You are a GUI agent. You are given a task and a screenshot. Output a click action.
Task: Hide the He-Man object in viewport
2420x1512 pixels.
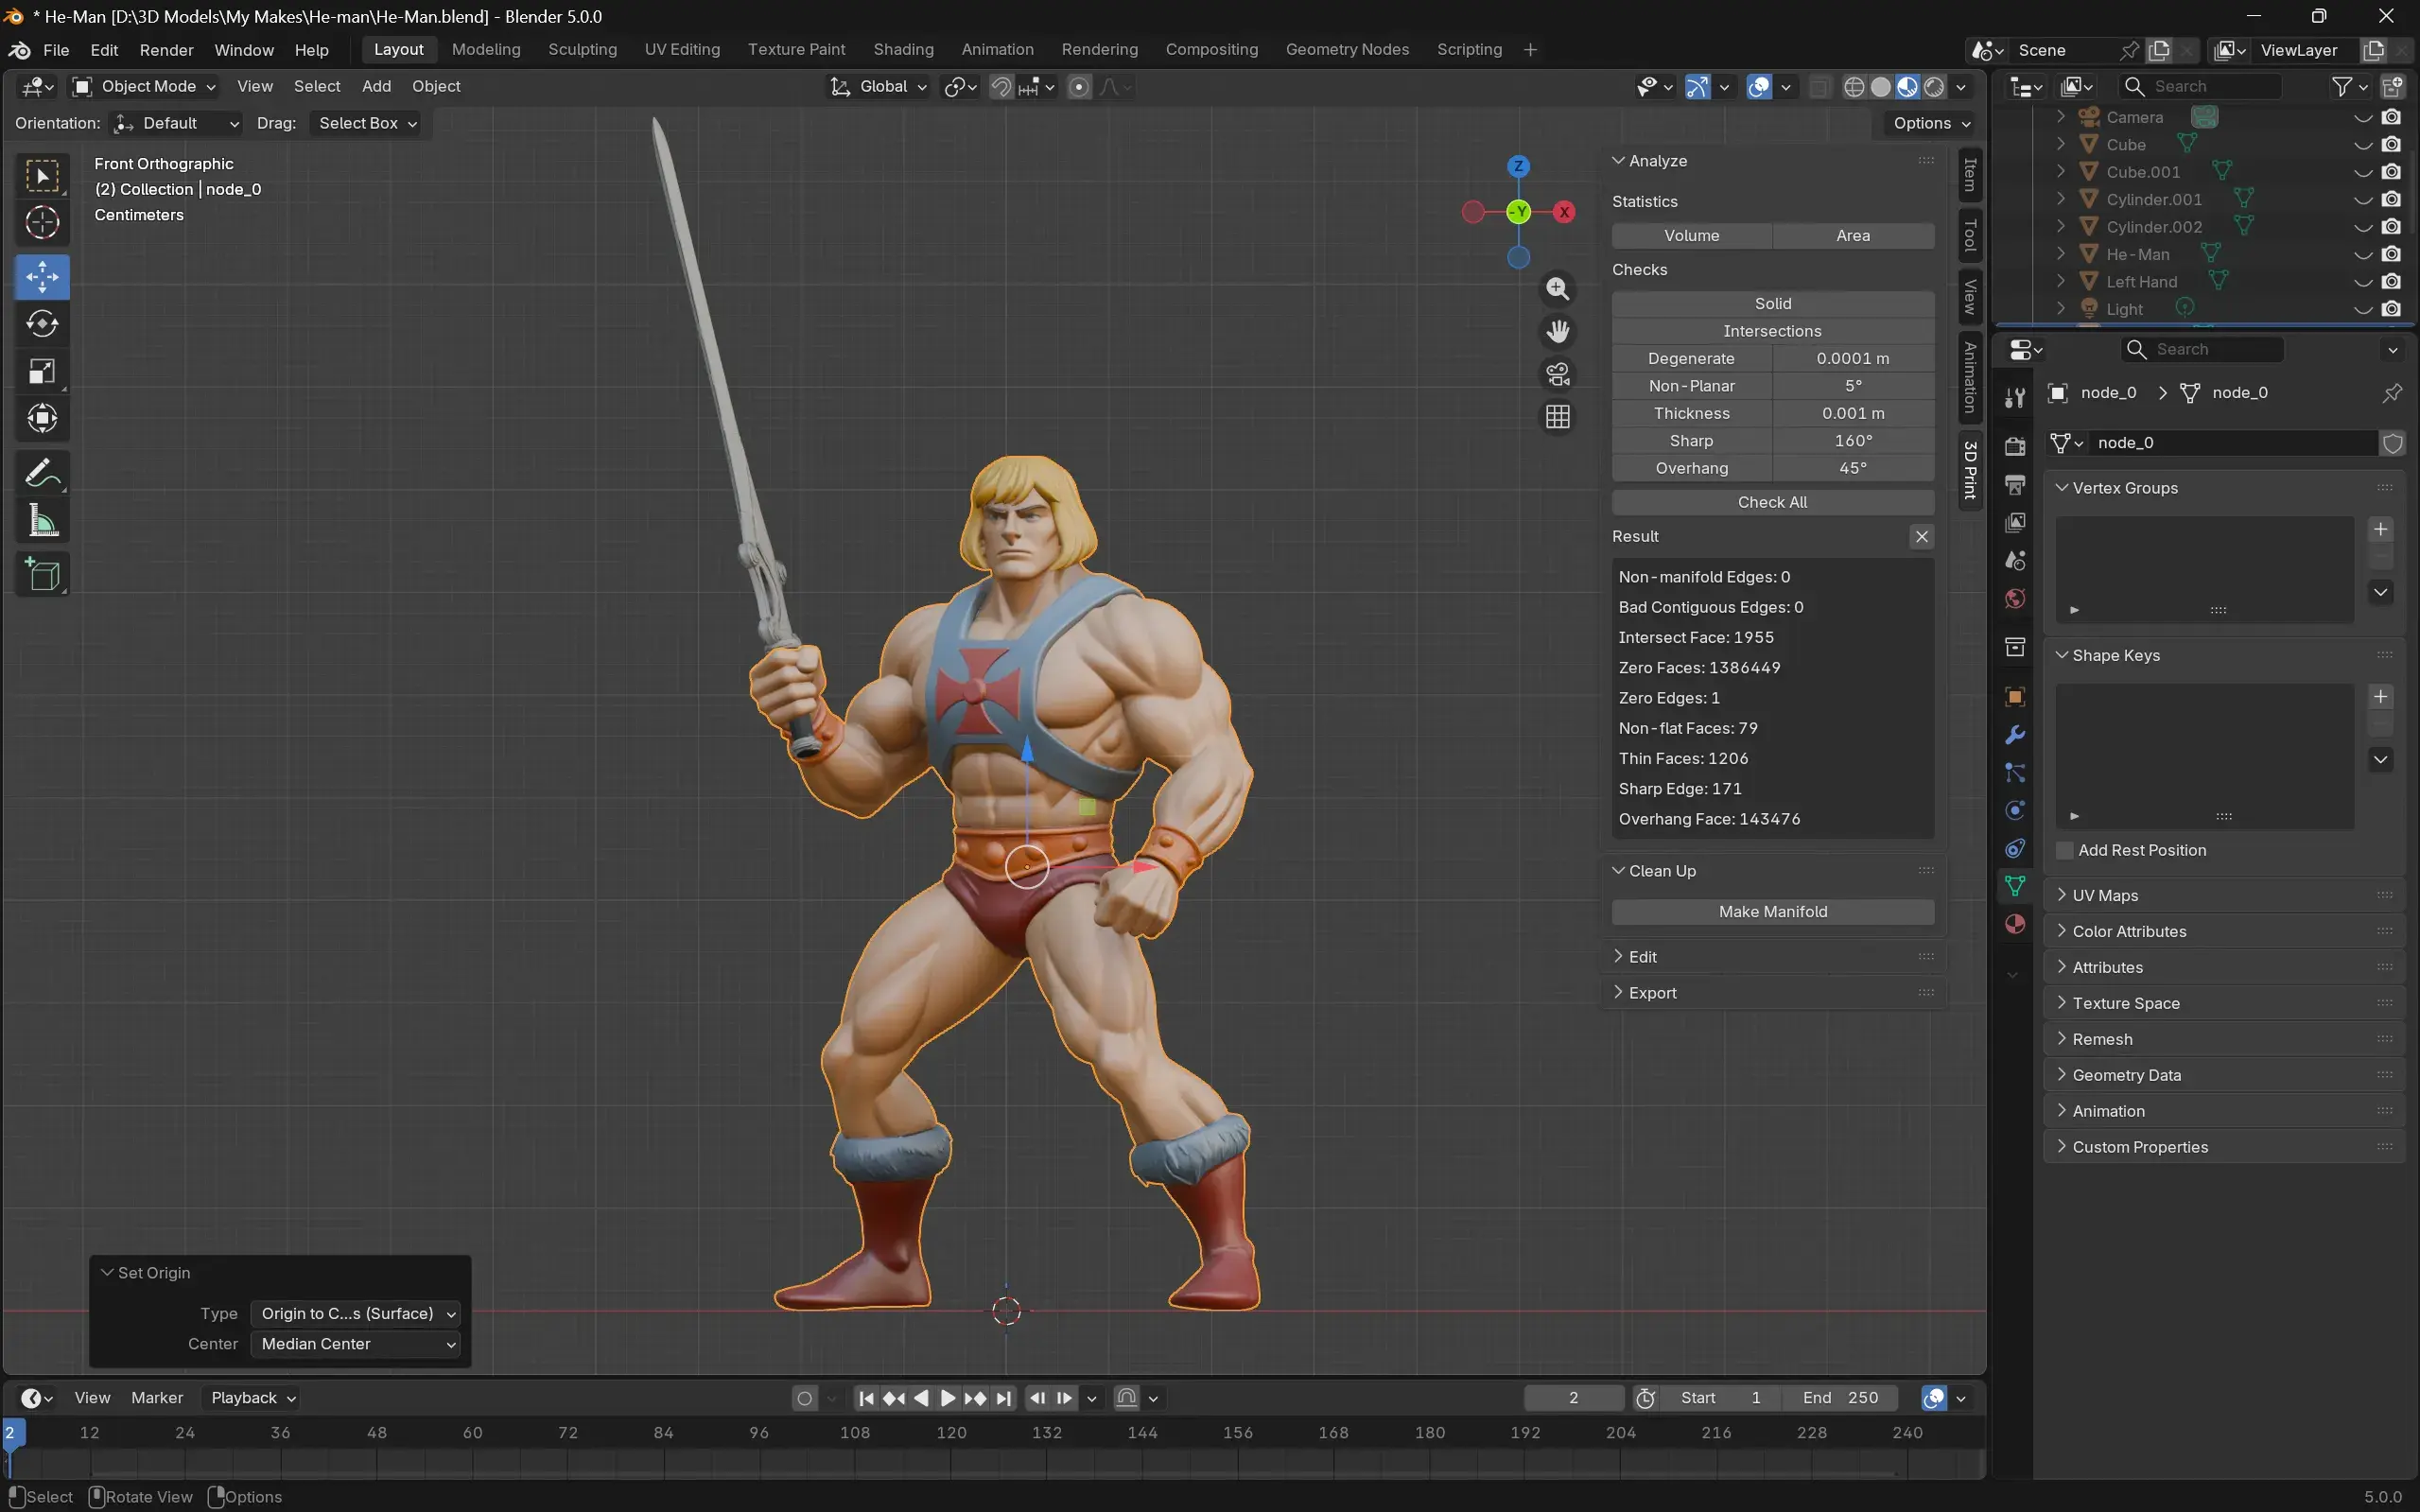point(2362,255)
